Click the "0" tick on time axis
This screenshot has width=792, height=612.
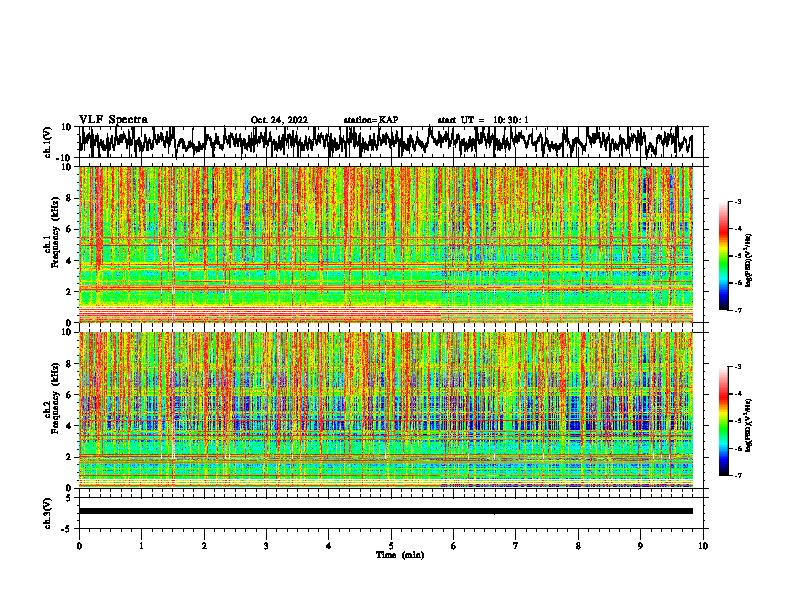pos(79,546)
